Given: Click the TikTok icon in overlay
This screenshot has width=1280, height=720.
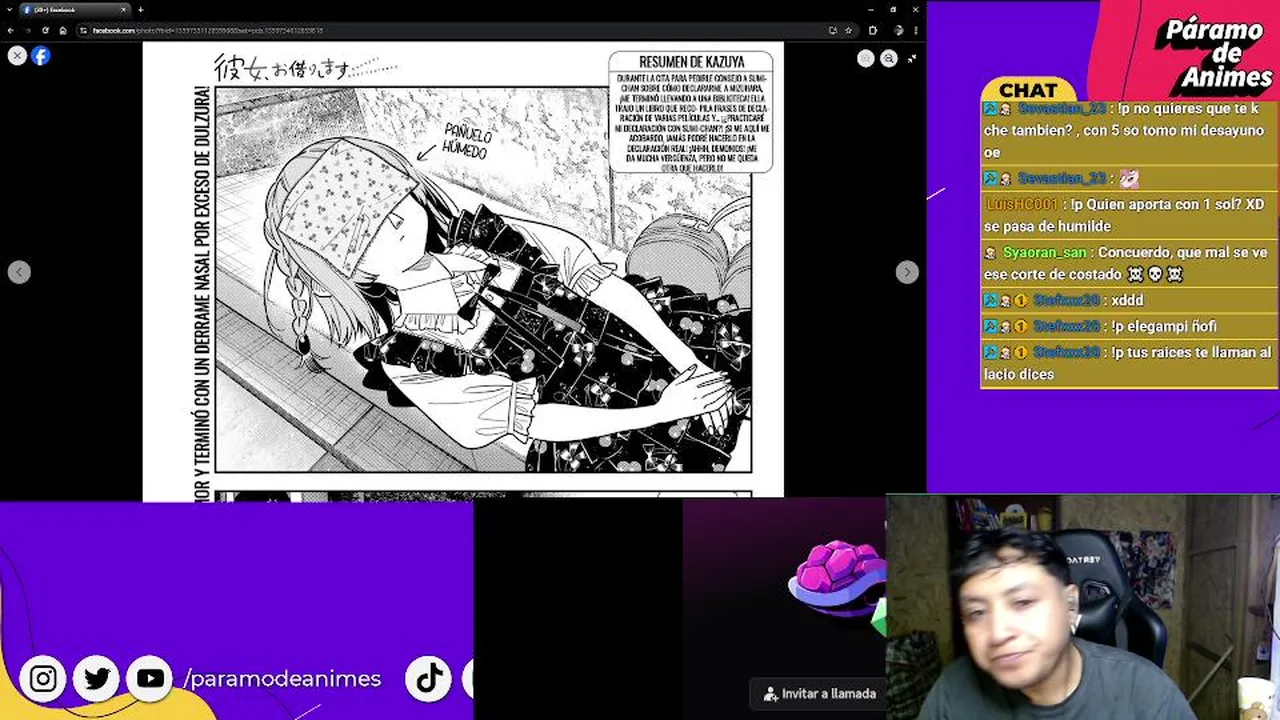Looking at the screenshot, I should (429, 679).
